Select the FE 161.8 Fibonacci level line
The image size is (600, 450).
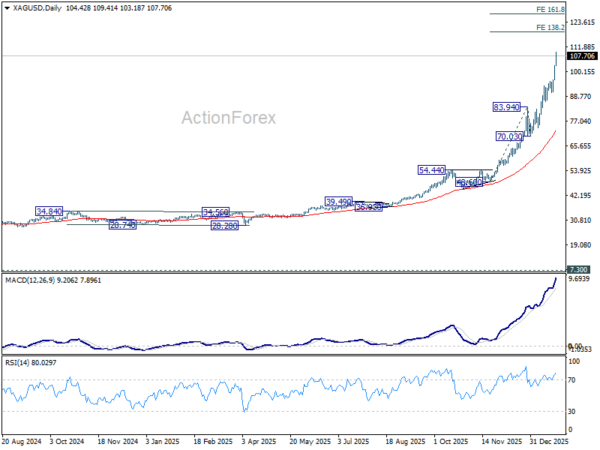click(527, 13)
